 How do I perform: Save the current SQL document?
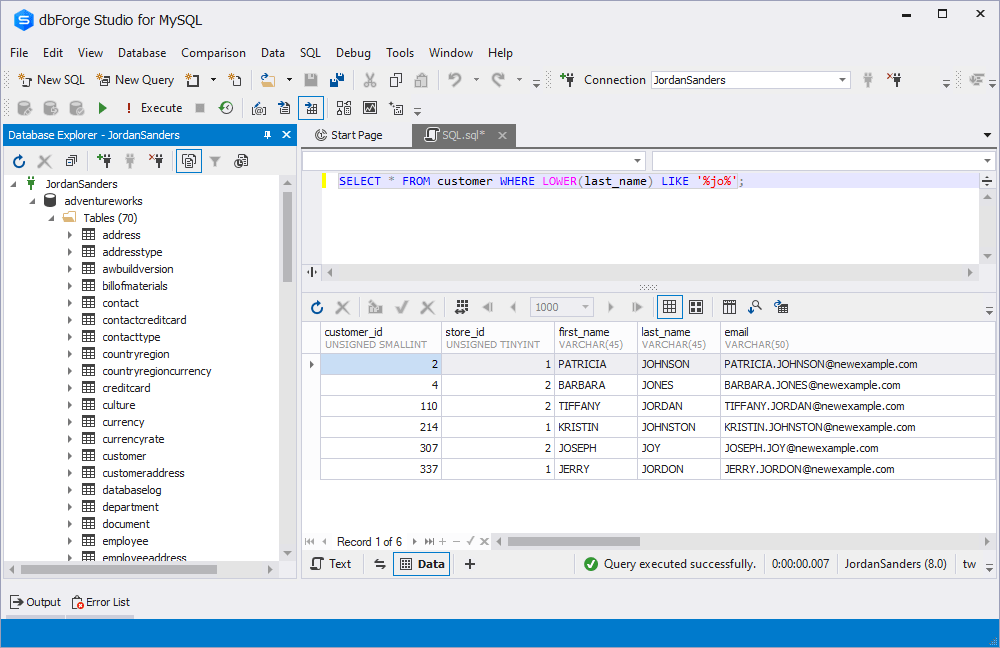(311, 79)
